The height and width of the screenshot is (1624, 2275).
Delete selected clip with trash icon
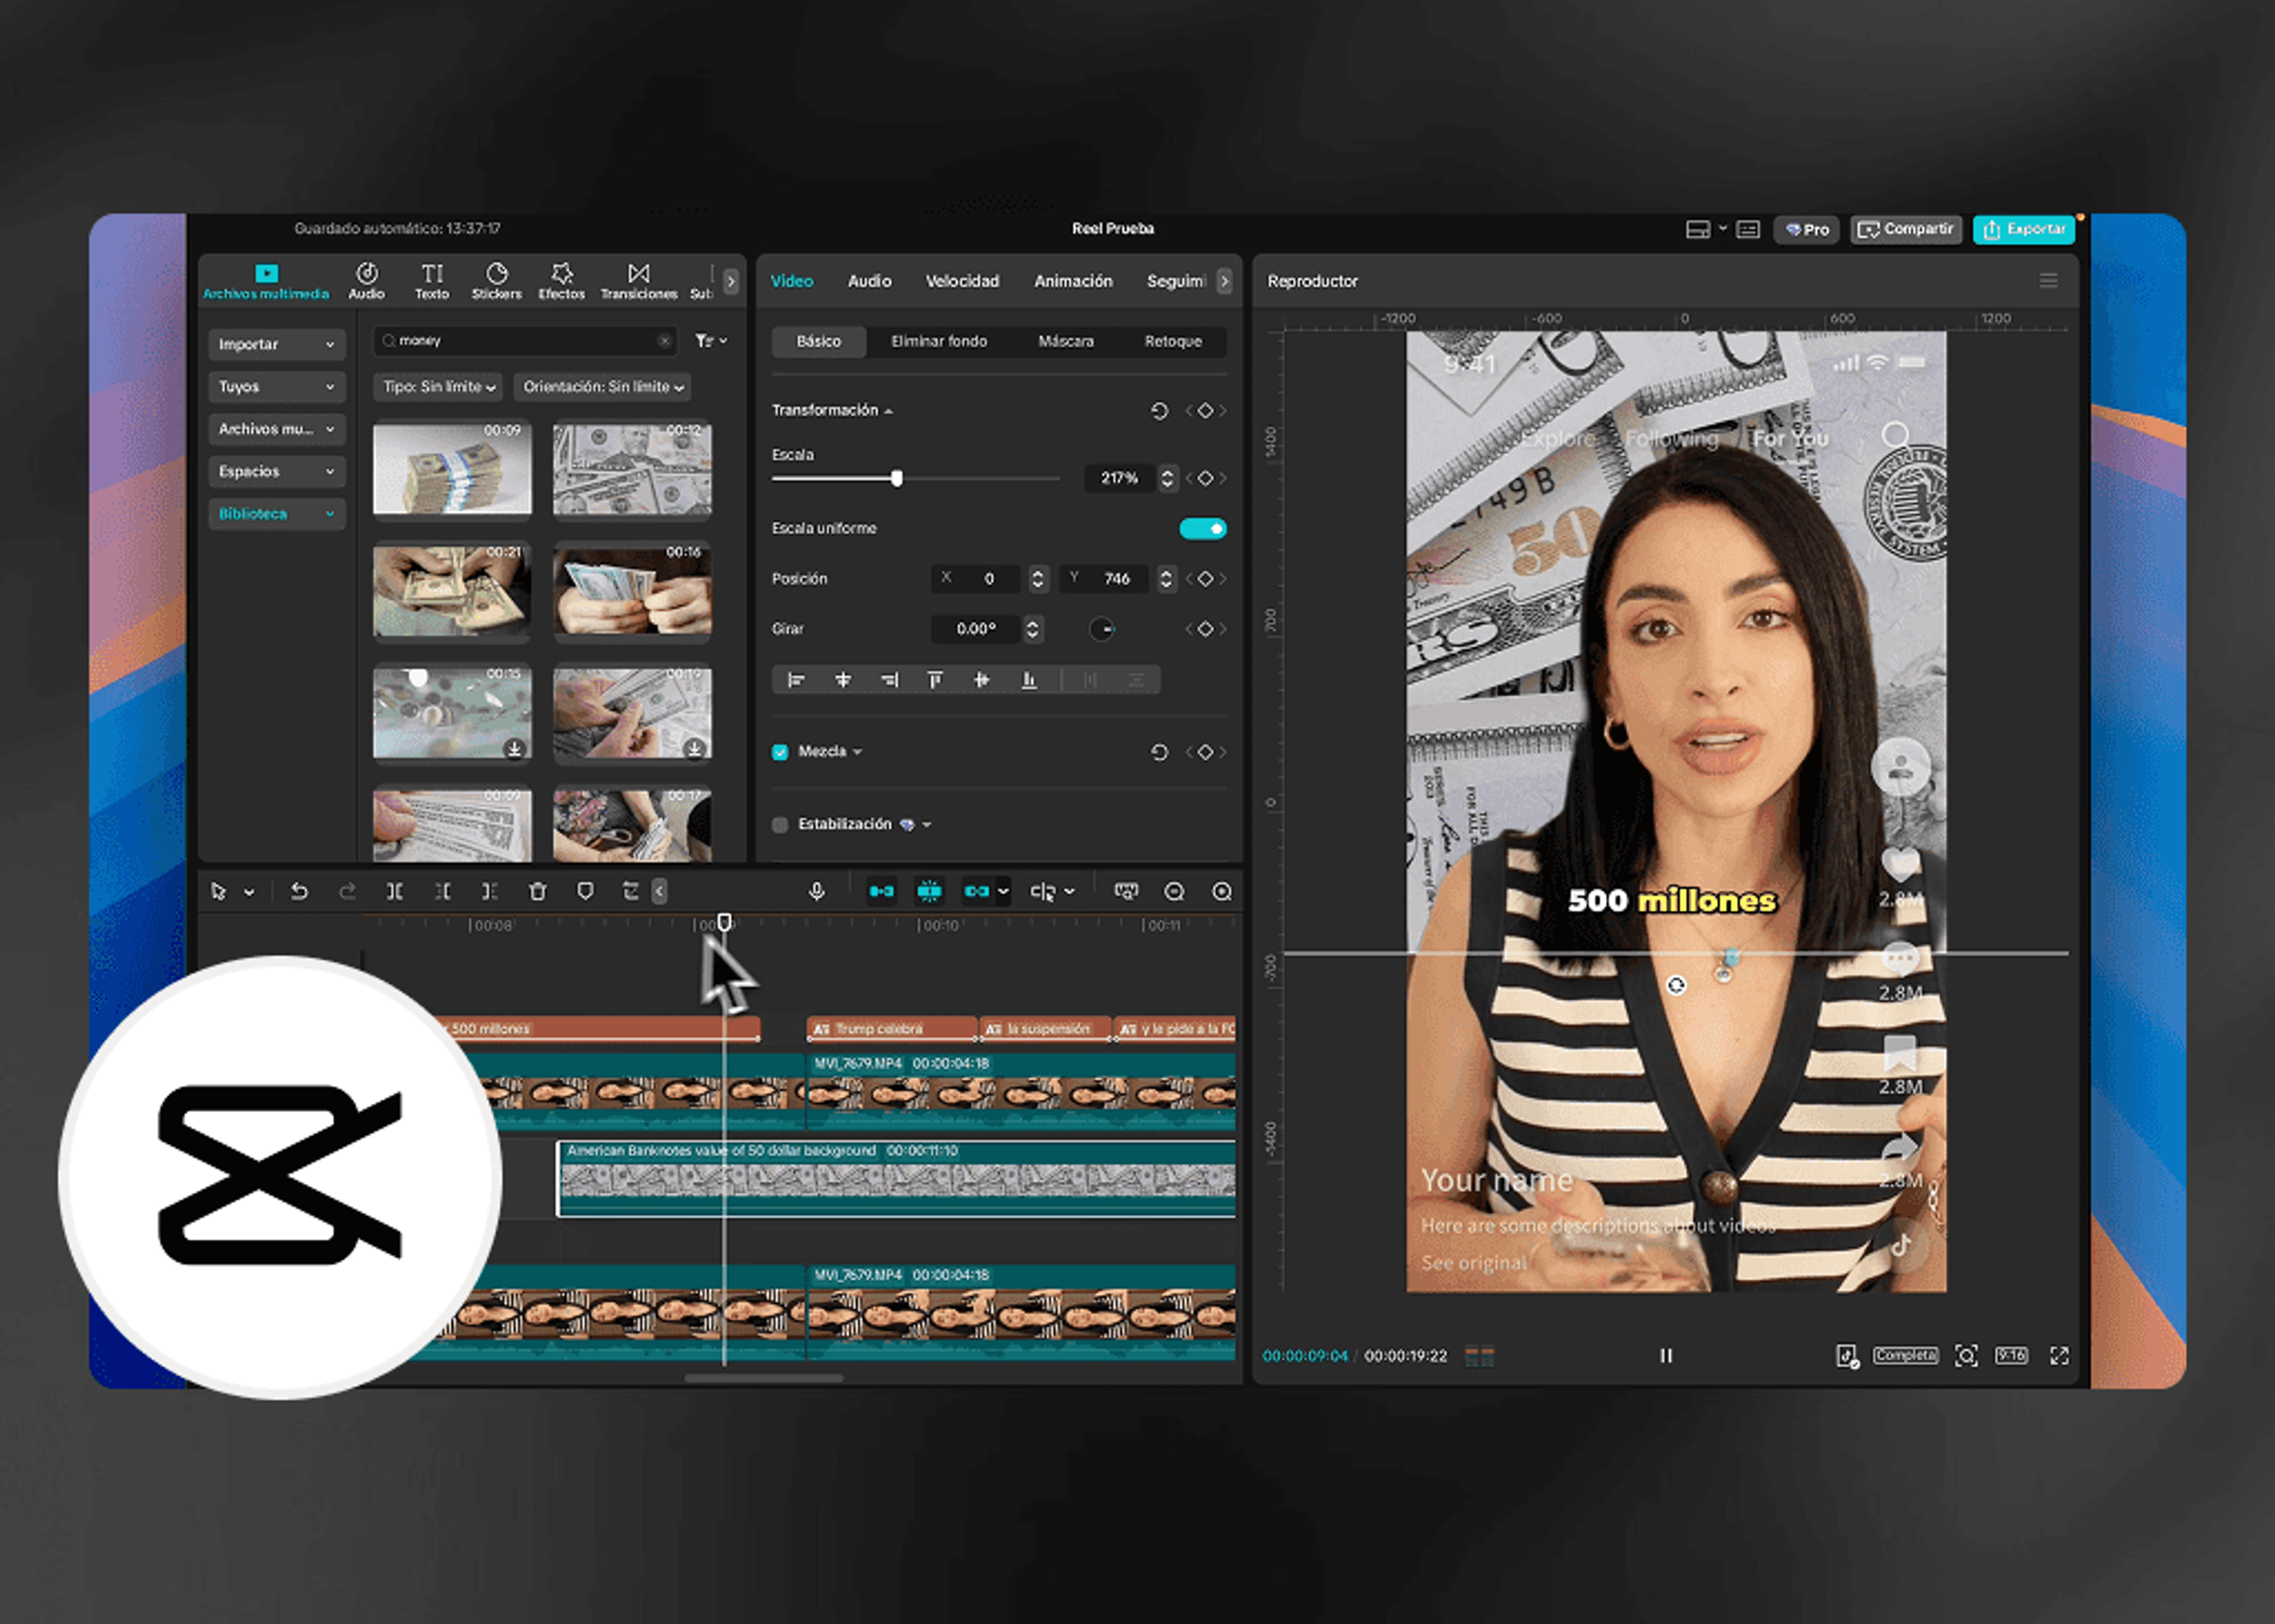pyautogui.click(x=538, y=891)
